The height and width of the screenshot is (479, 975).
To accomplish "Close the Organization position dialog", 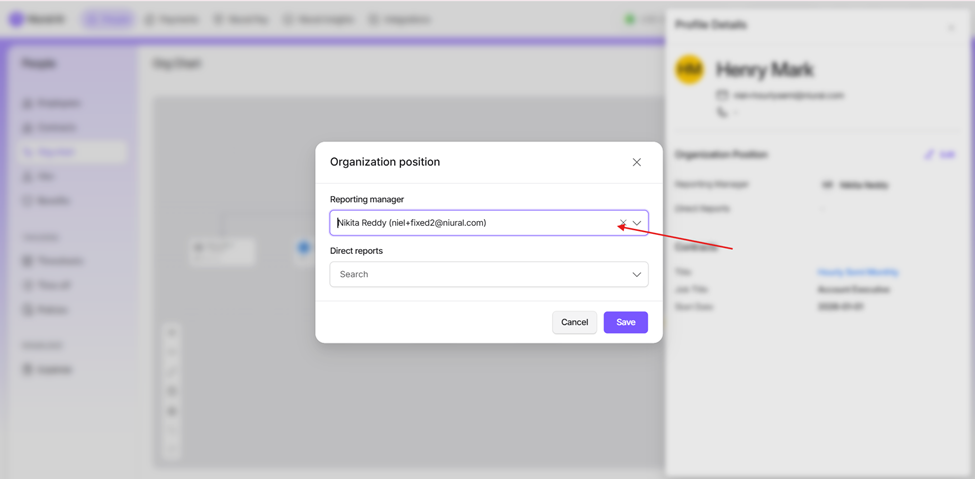I will coord(637,162).
